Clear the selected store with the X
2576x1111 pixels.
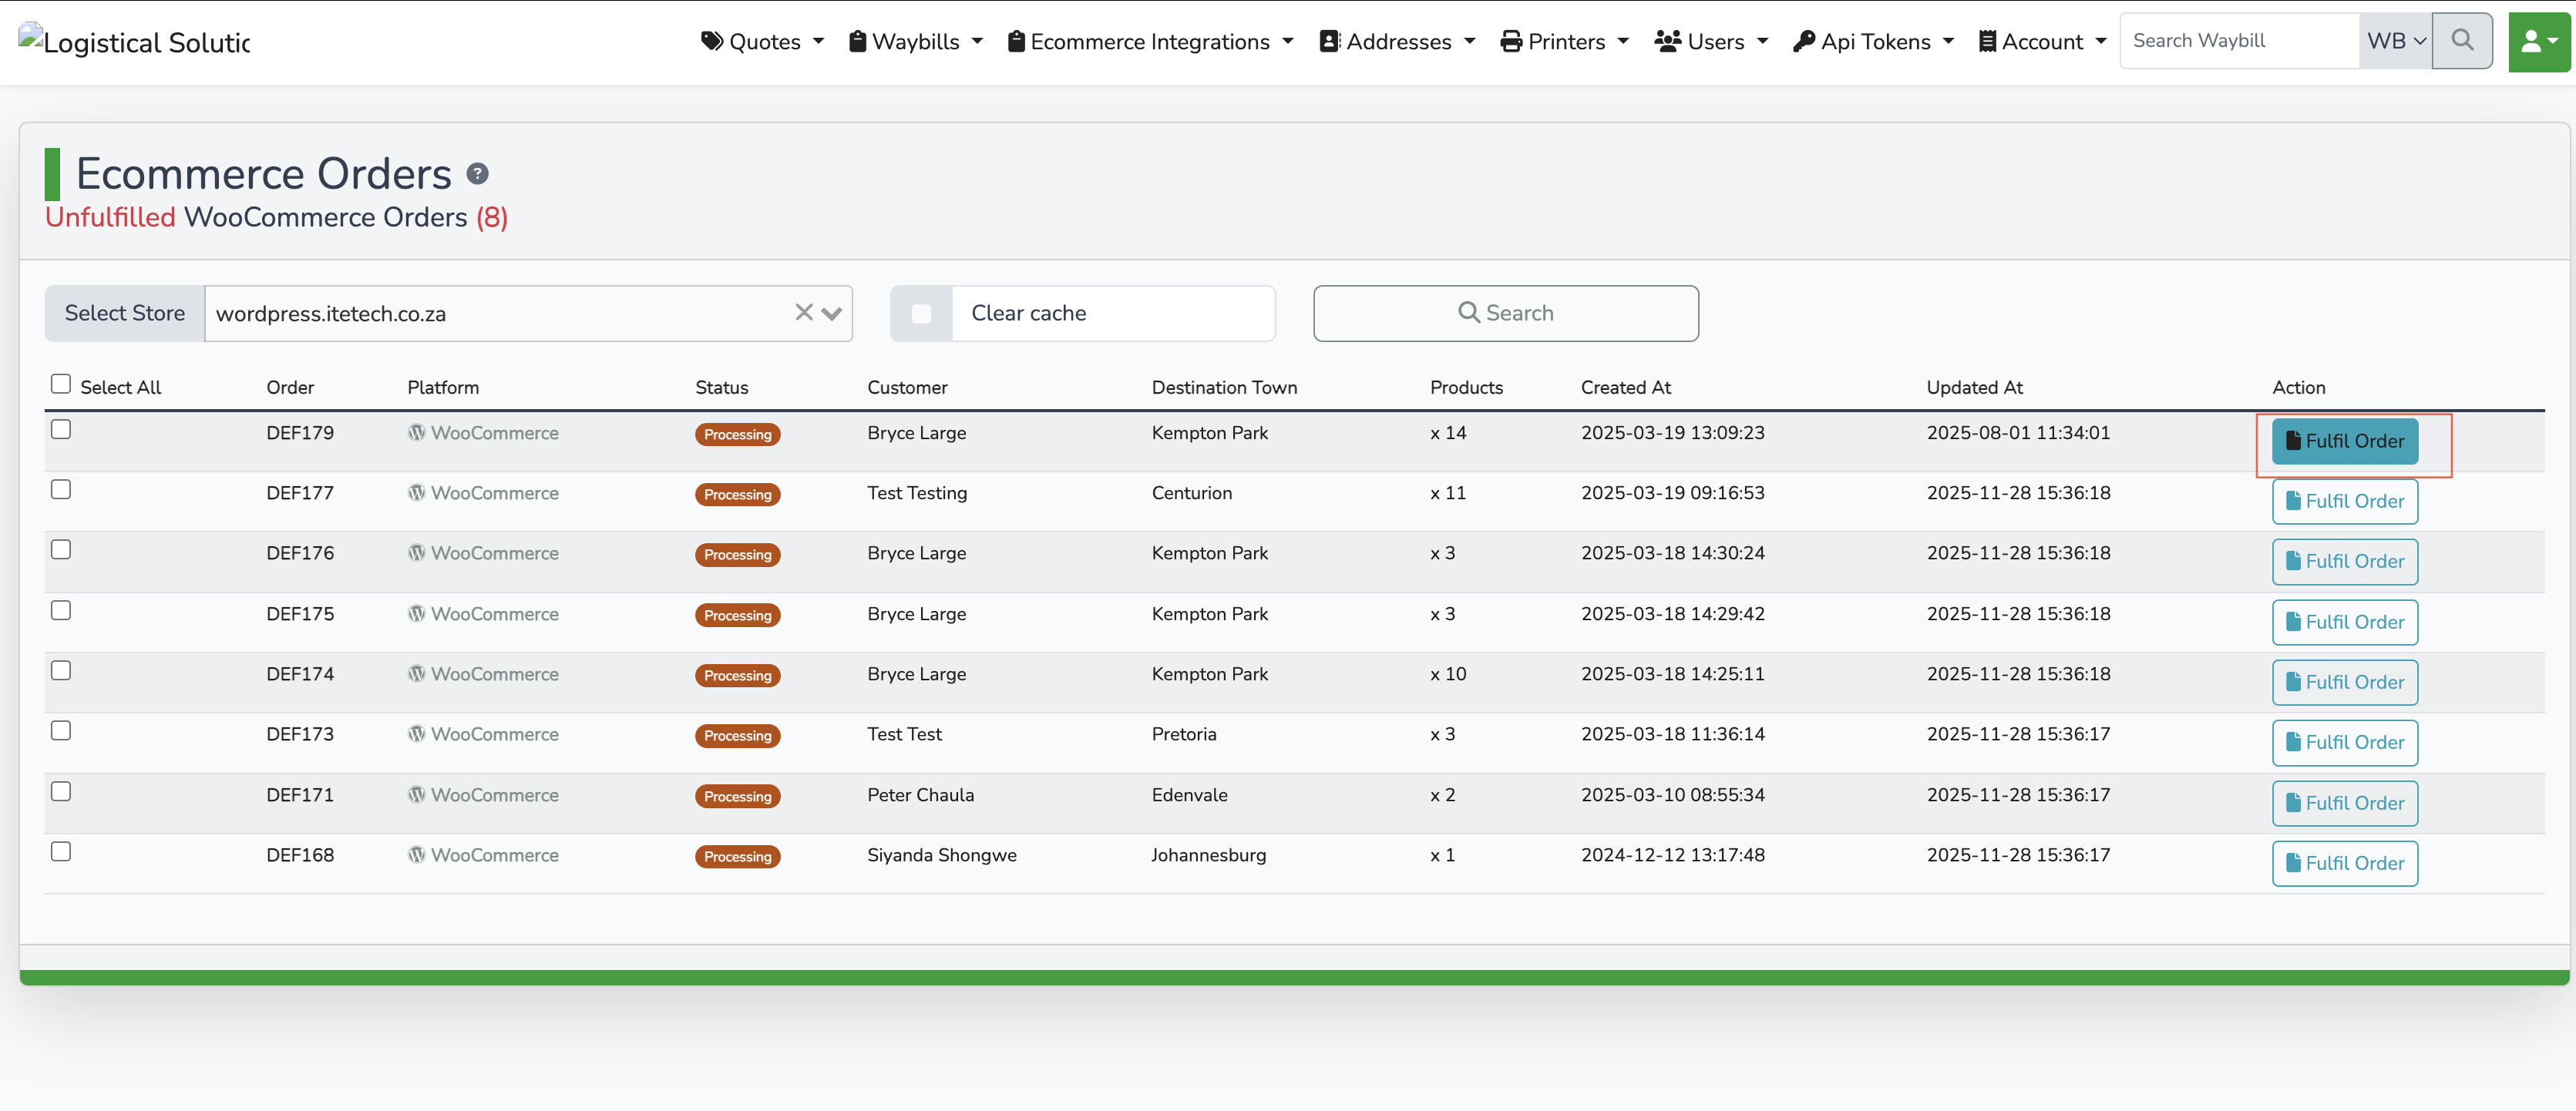[804, 313]
